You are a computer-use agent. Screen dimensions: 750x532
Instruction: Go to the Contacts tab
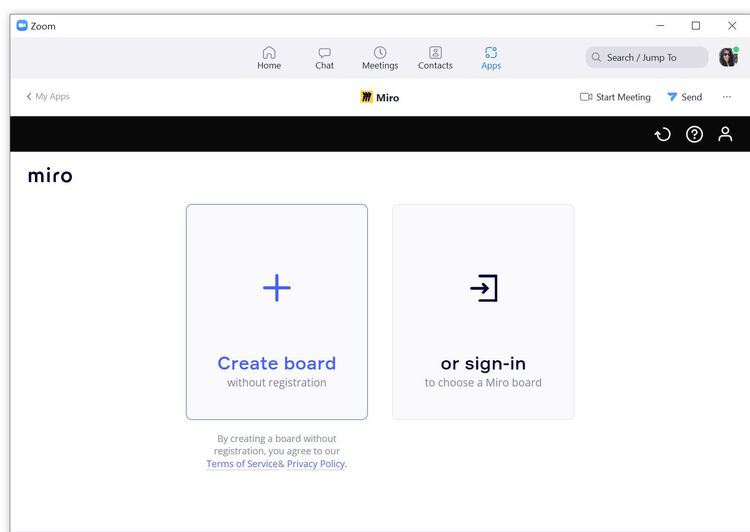(435, 58)
